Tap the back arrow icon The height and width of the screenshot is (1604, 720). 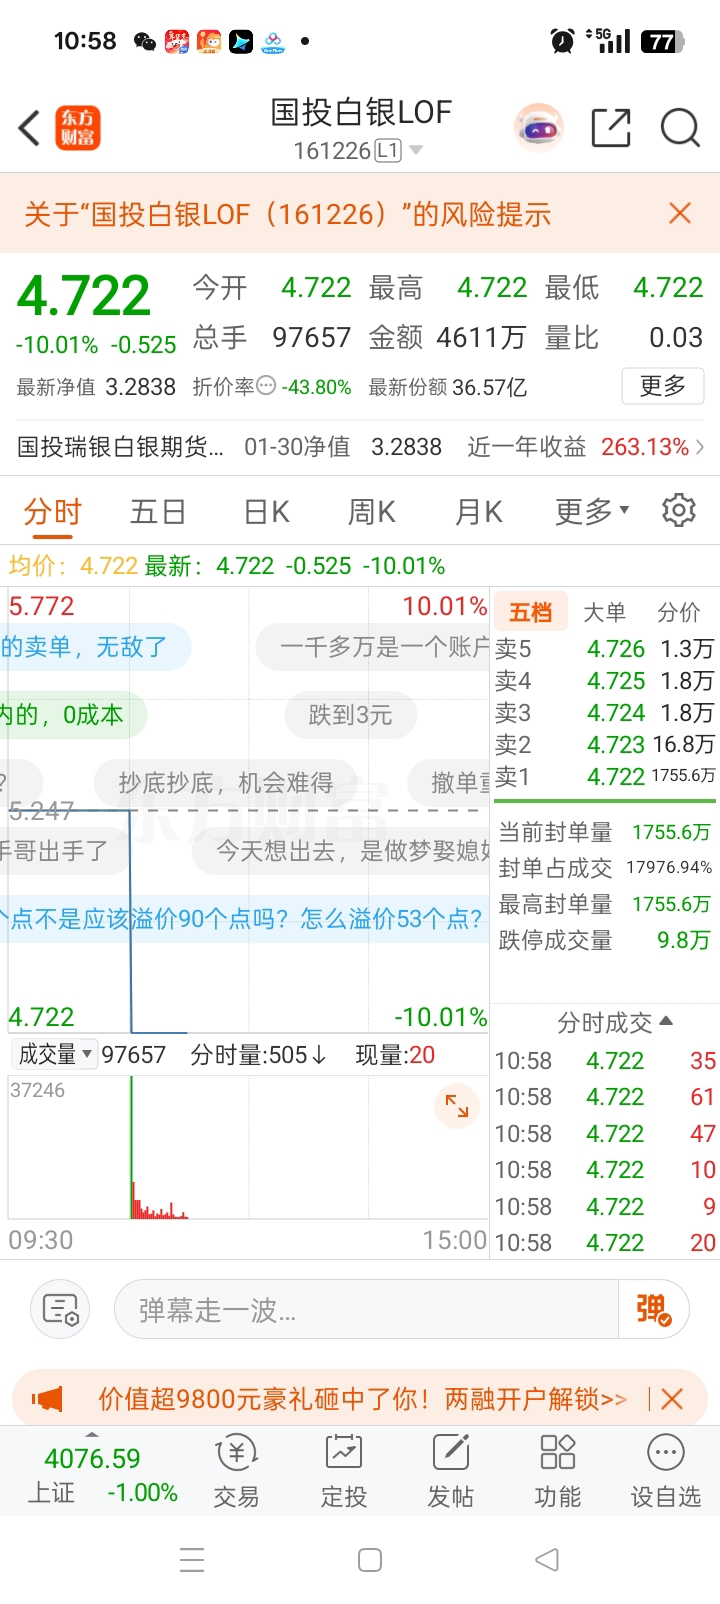point(30,128)
